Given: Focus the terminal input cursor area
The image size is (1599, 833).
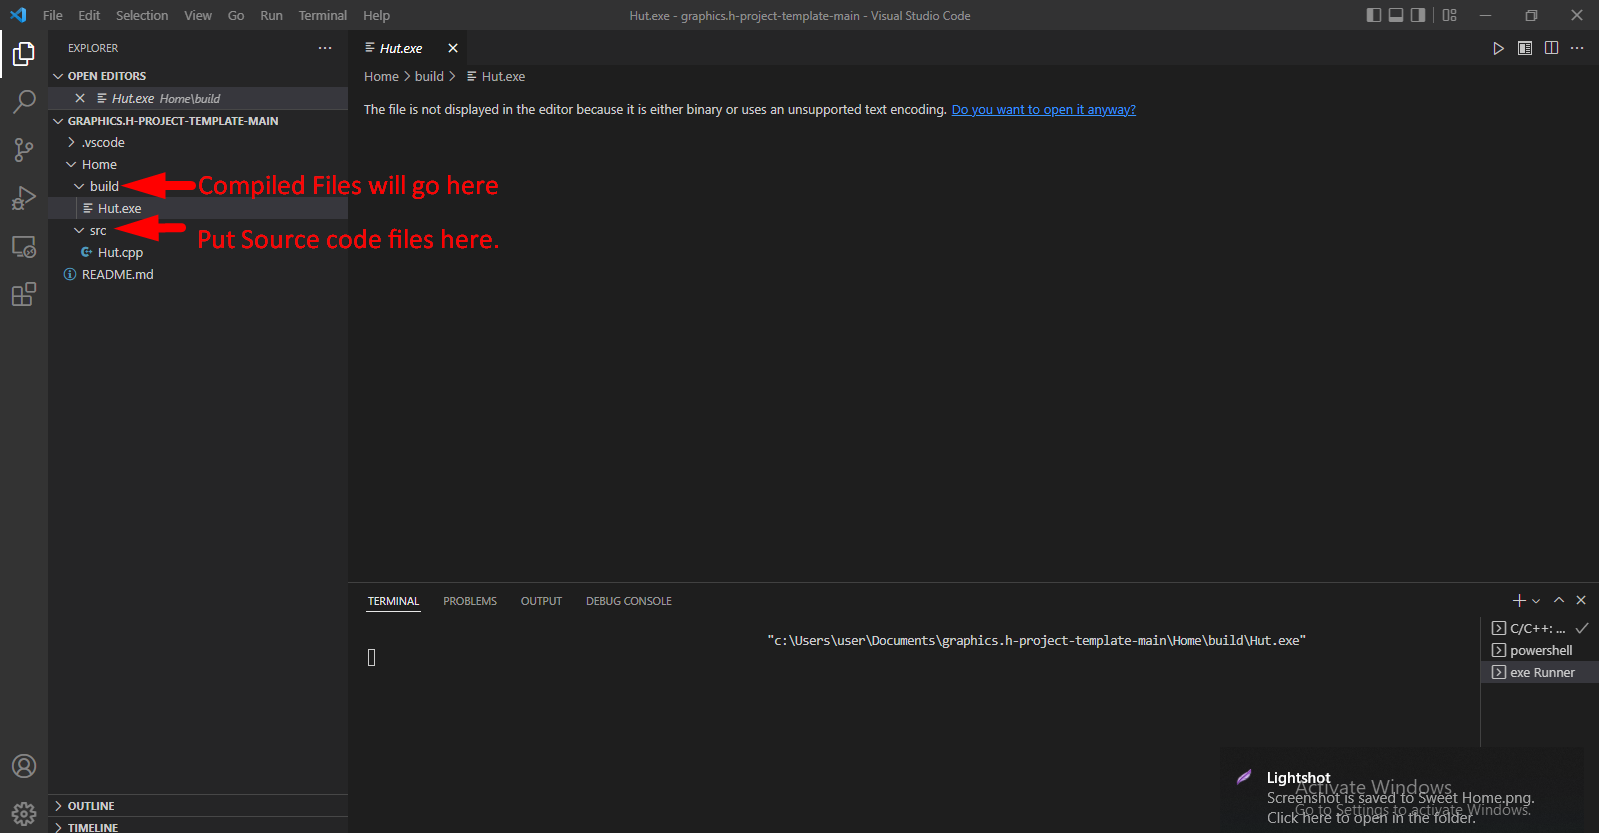Looking at the screenshot, I should tap(372, 657).
